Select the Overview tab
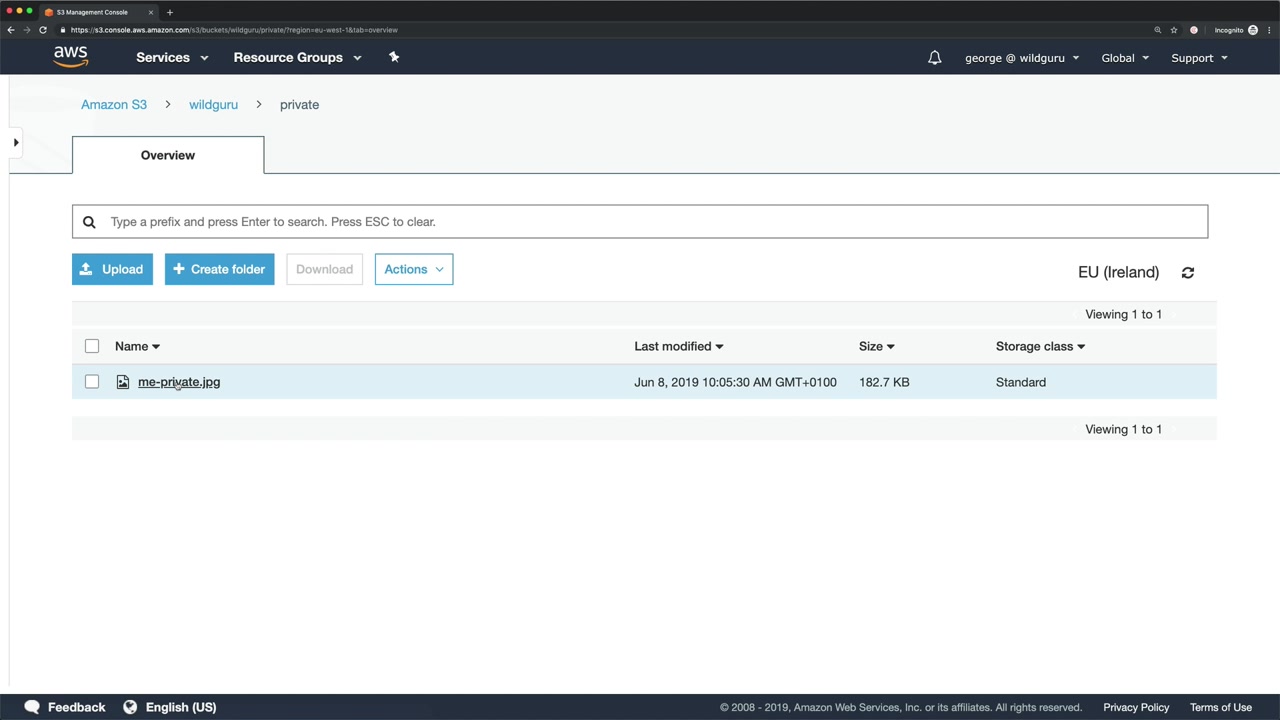Viewport: 1280px width, 720px height. [x=168, y=155]
